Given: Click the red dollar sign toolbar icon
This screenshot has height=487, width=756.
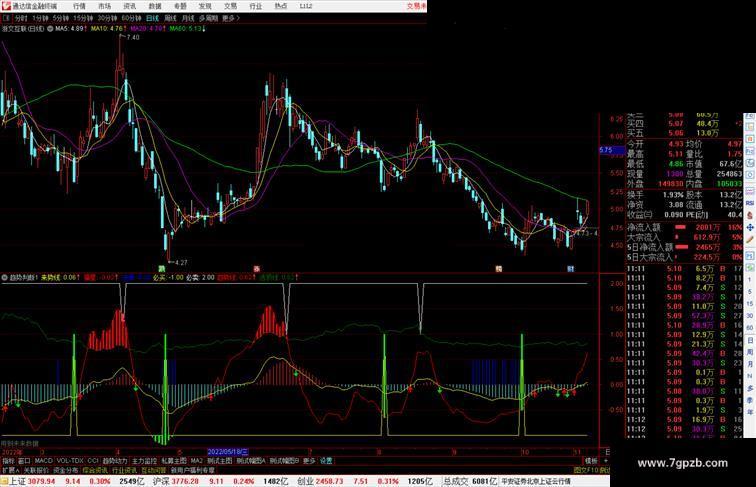Looking at the screenshot, I should [x=750, y=216].
